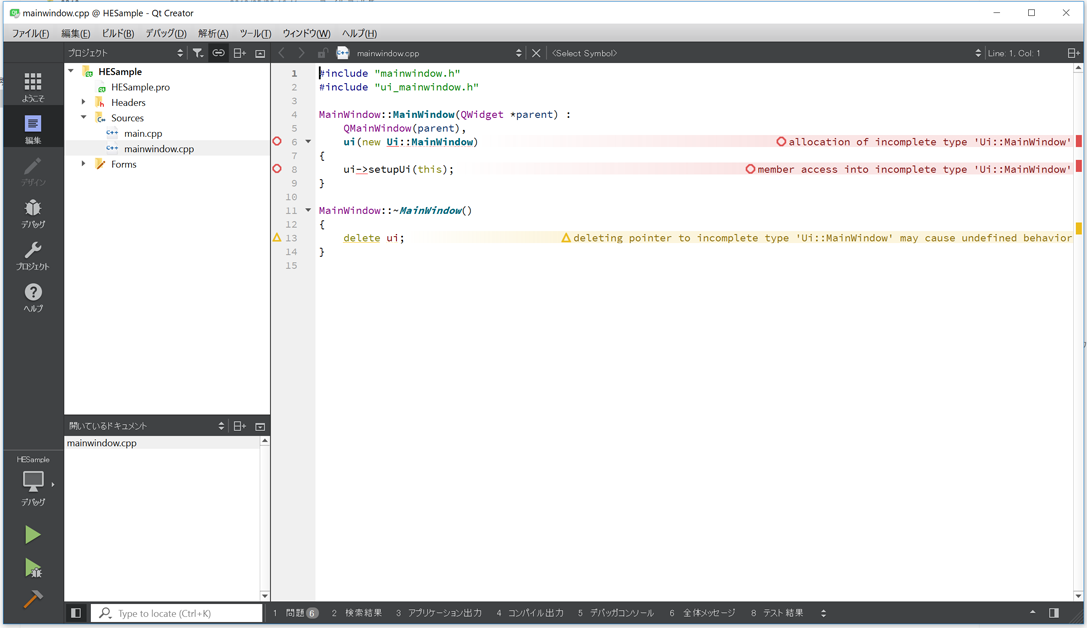1087x628 pixels.
Task: Split the open documents panel
Action: pos(239,426)
